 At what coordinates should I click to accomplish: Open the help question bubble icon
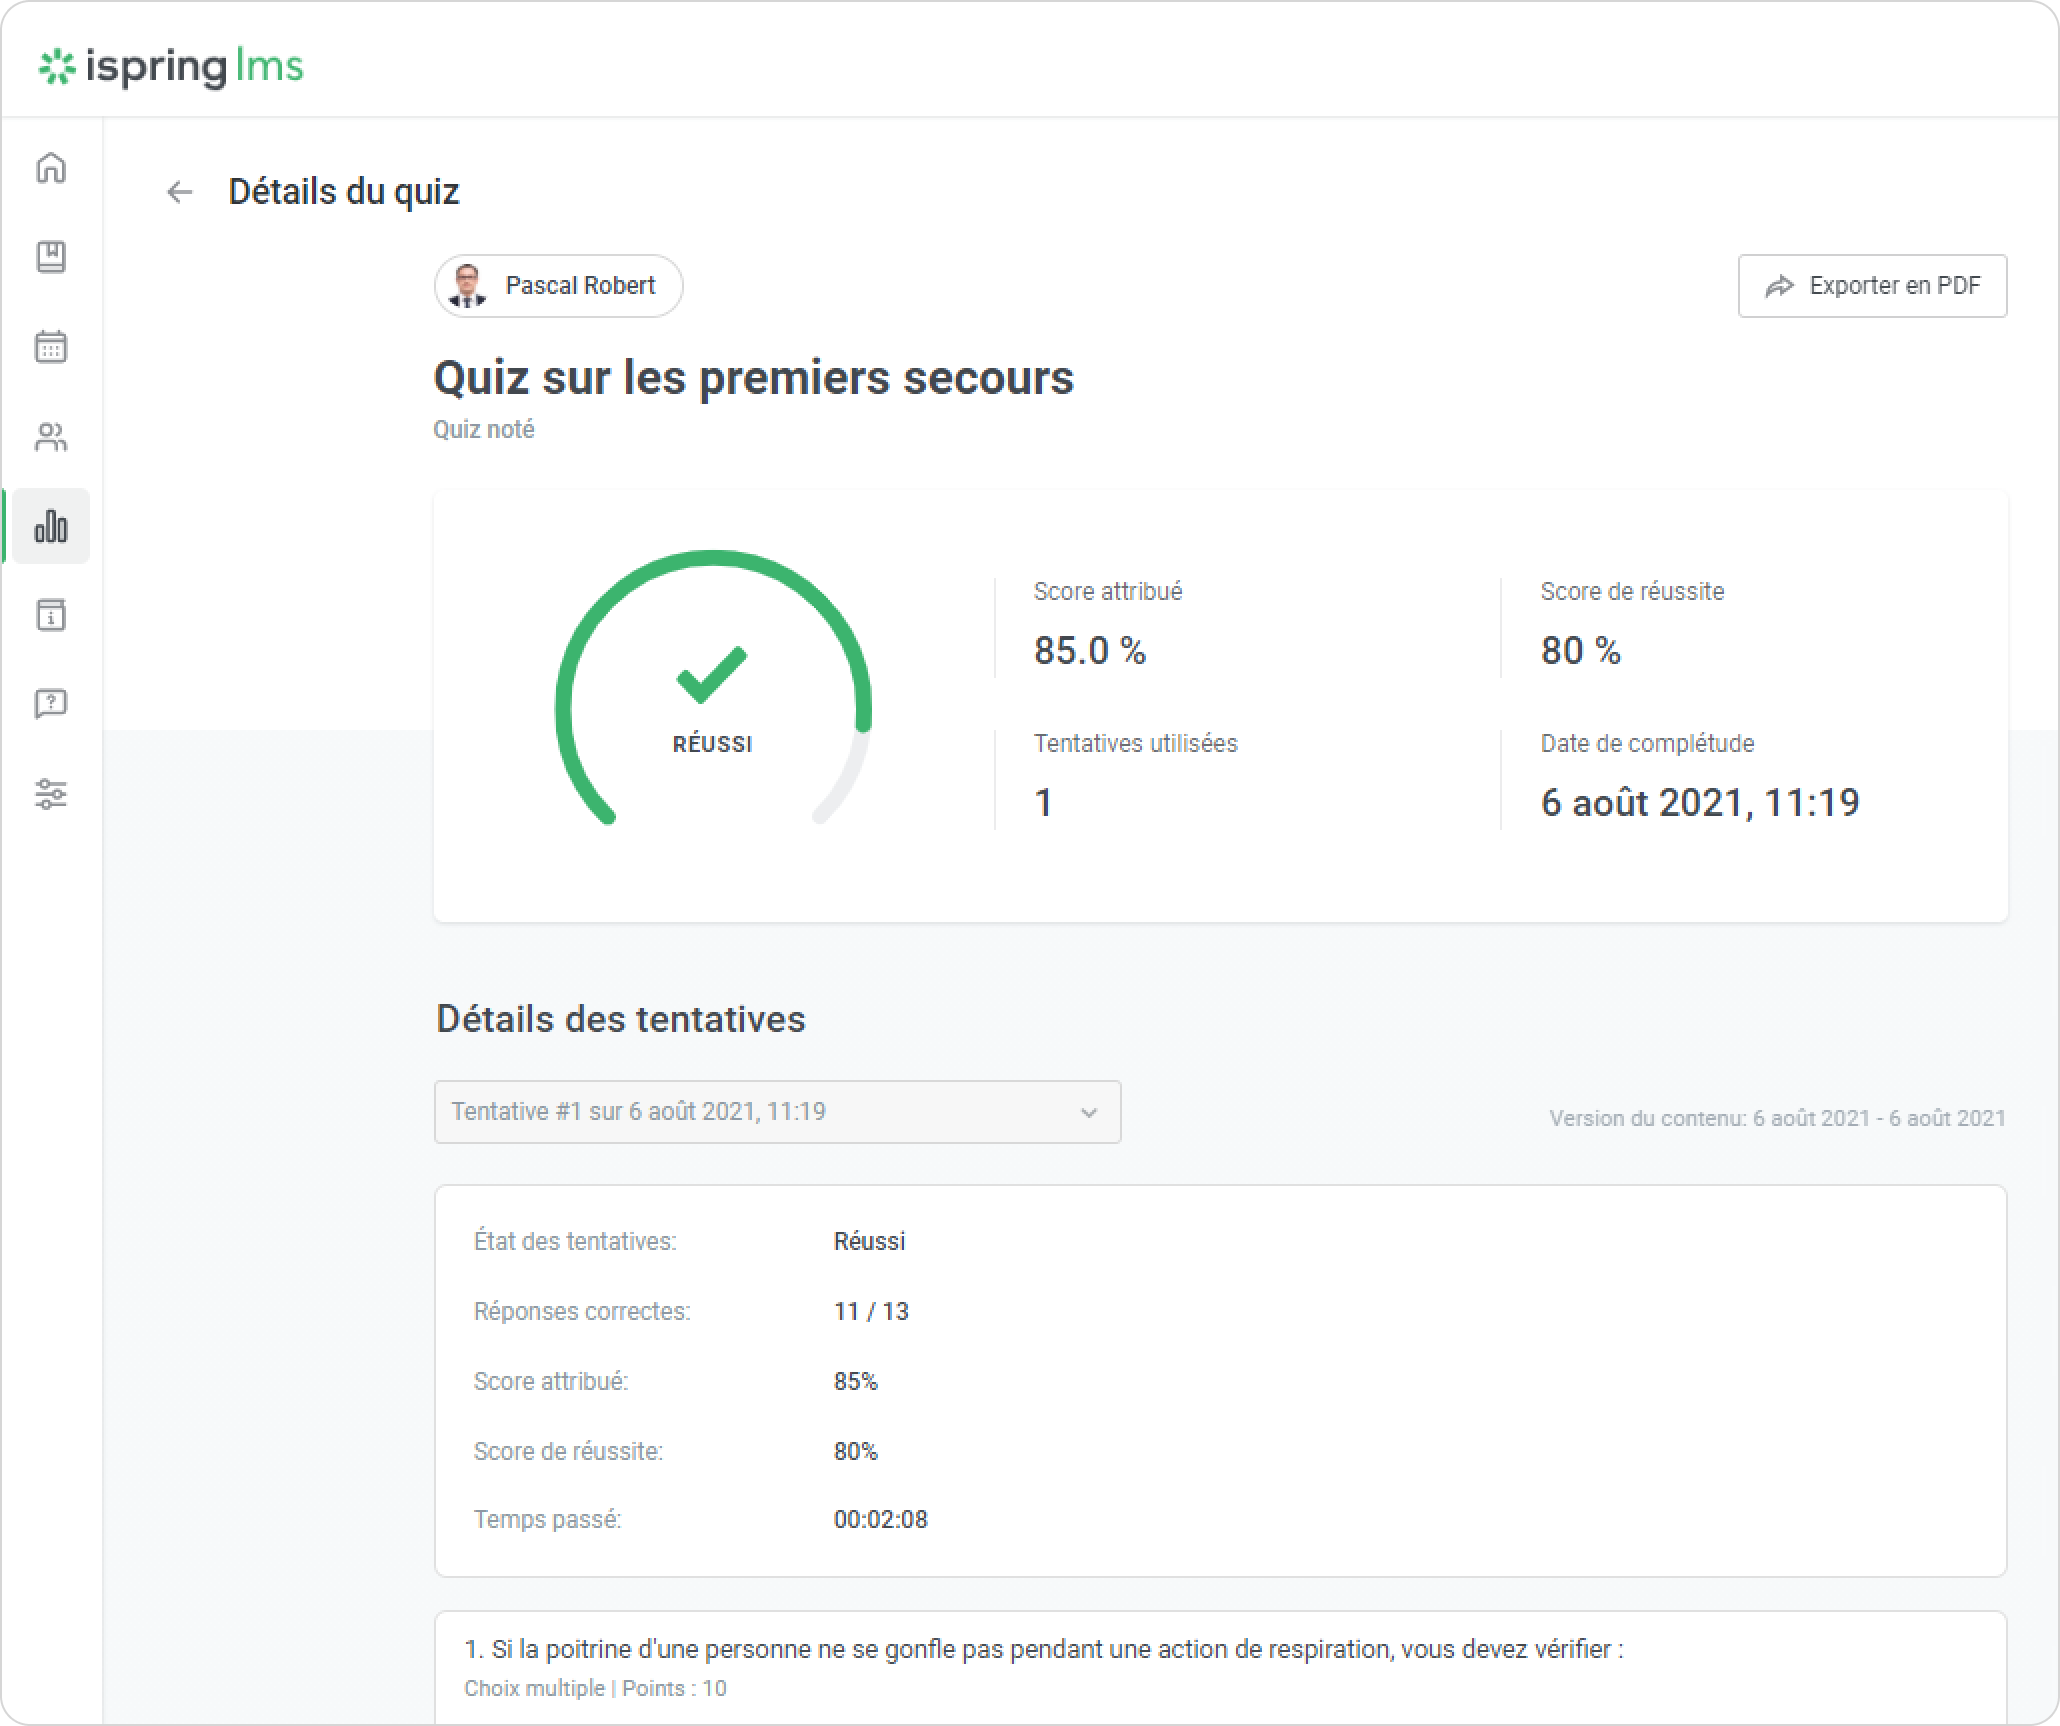(51, 704)
